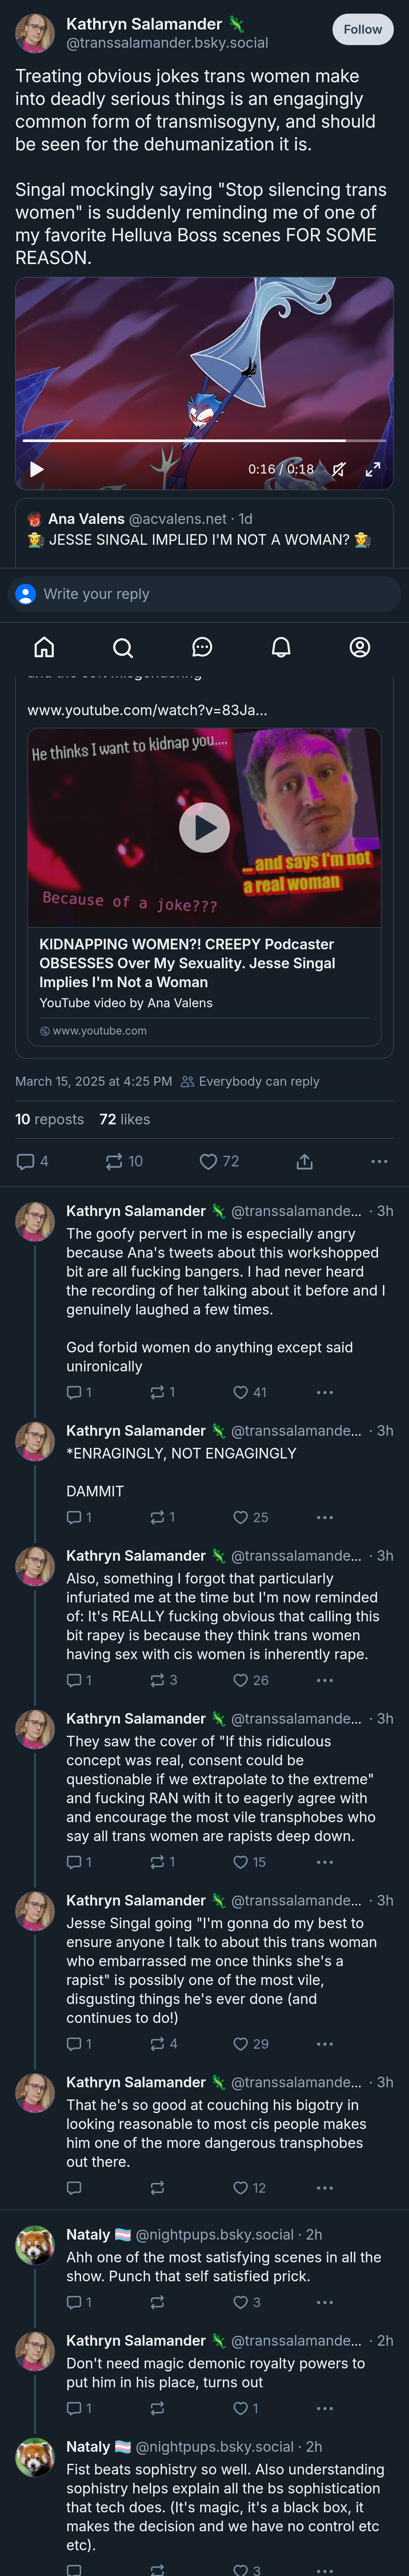The image size is (409, 2576).
Task: Open the Chat messages icon
Action: click(x=202, y=648)
